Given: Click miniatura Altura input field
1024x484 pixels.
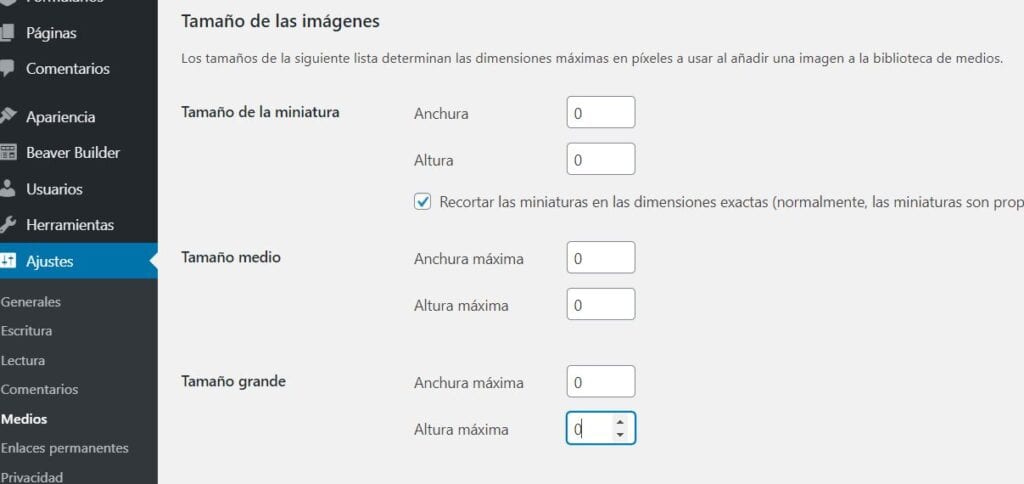Looking at the screenshot, I should (601, 159).
